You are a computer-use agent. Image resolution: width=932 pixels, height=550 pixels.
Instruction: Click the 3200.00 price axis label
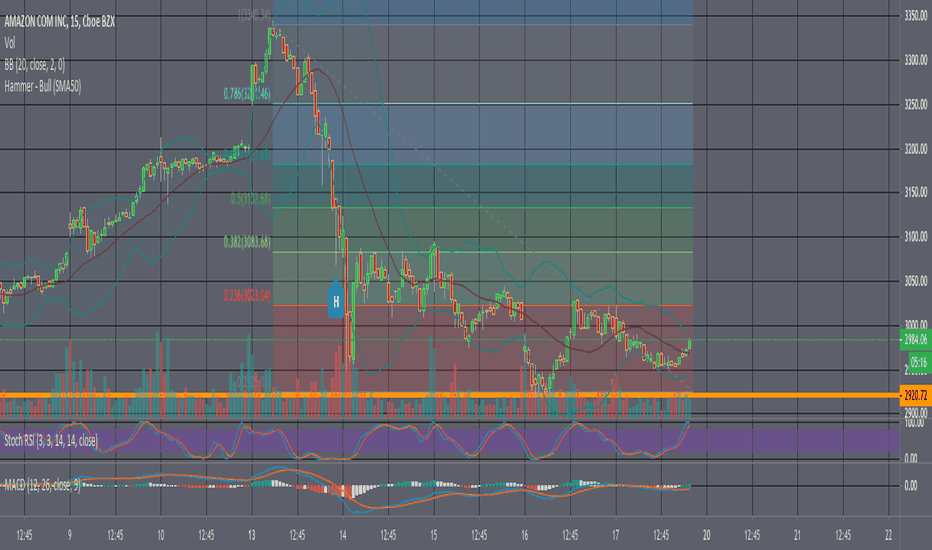pyautogui.click(x=916, y=149)
